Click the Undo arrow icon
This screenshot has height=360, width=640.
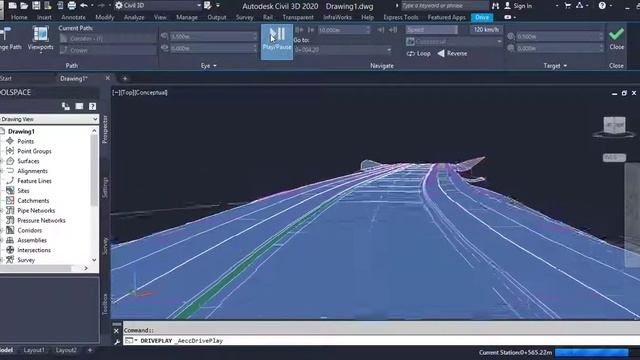tap(84, 6)
